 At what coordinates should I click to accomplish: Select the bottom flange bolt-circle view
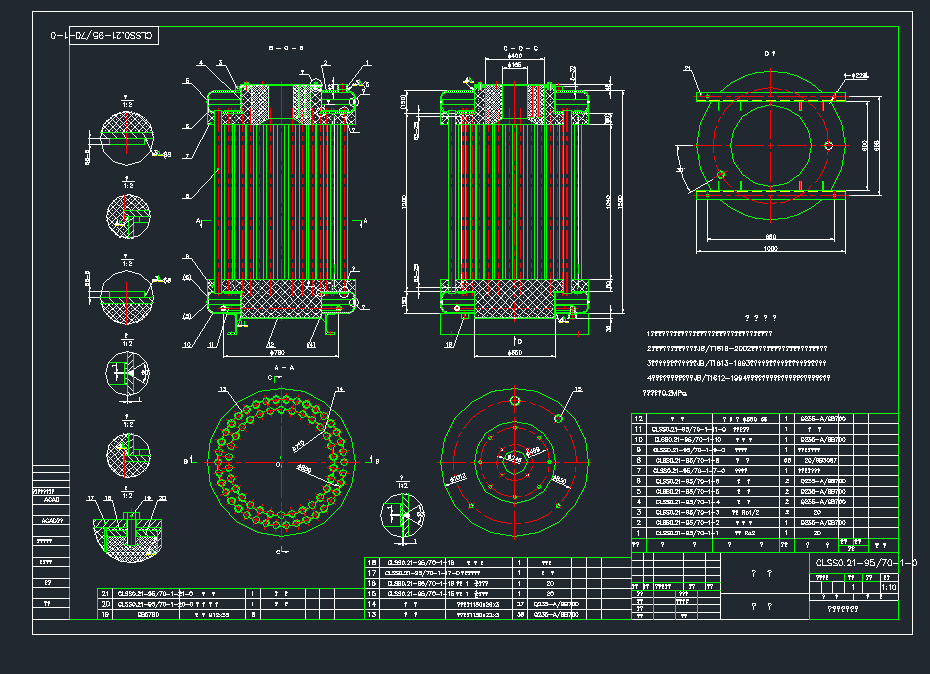click(x=514, y=463)
